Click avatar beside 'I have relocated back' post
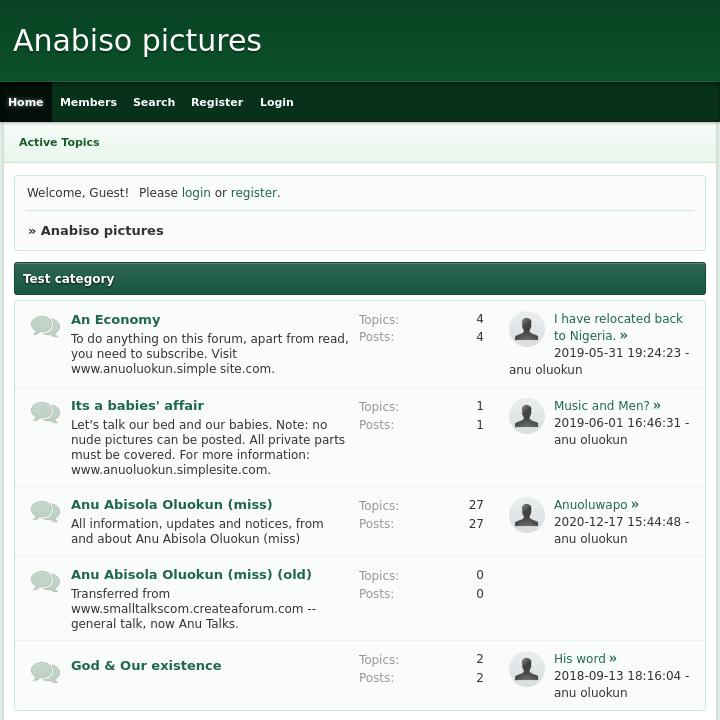Image resolution: width=720 pixels, height=720 pixels. [x=527, y=329]
